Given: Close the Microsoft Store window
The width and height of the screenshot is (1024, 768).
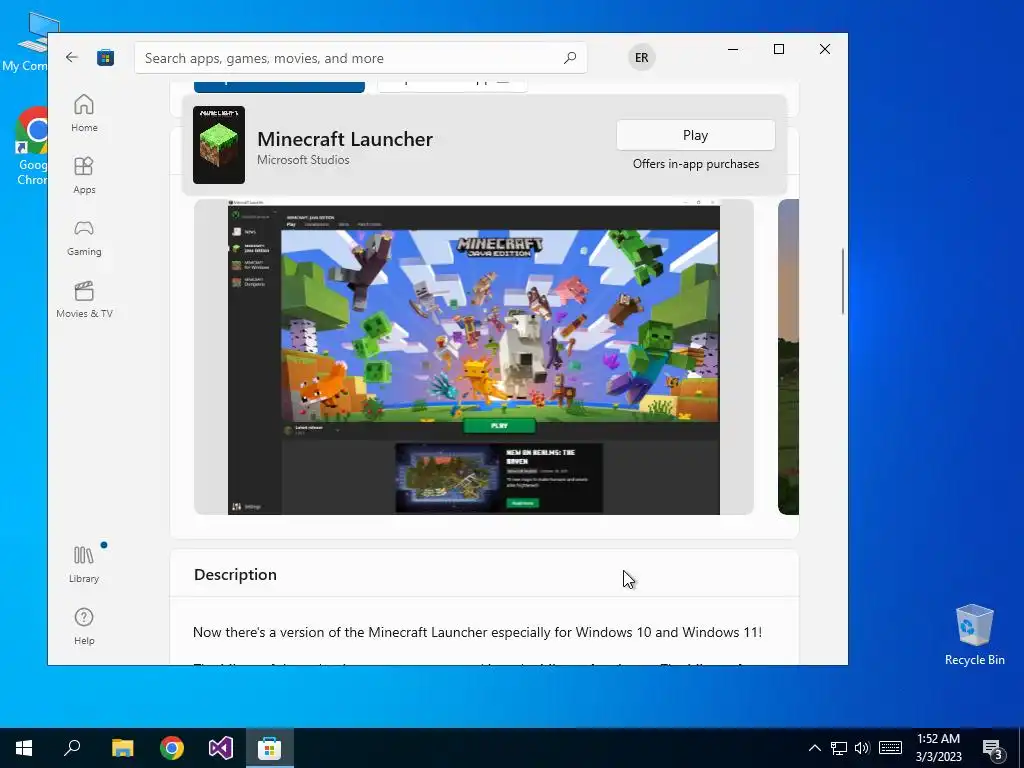Looking at the screenshot, I should pos(825,49).
